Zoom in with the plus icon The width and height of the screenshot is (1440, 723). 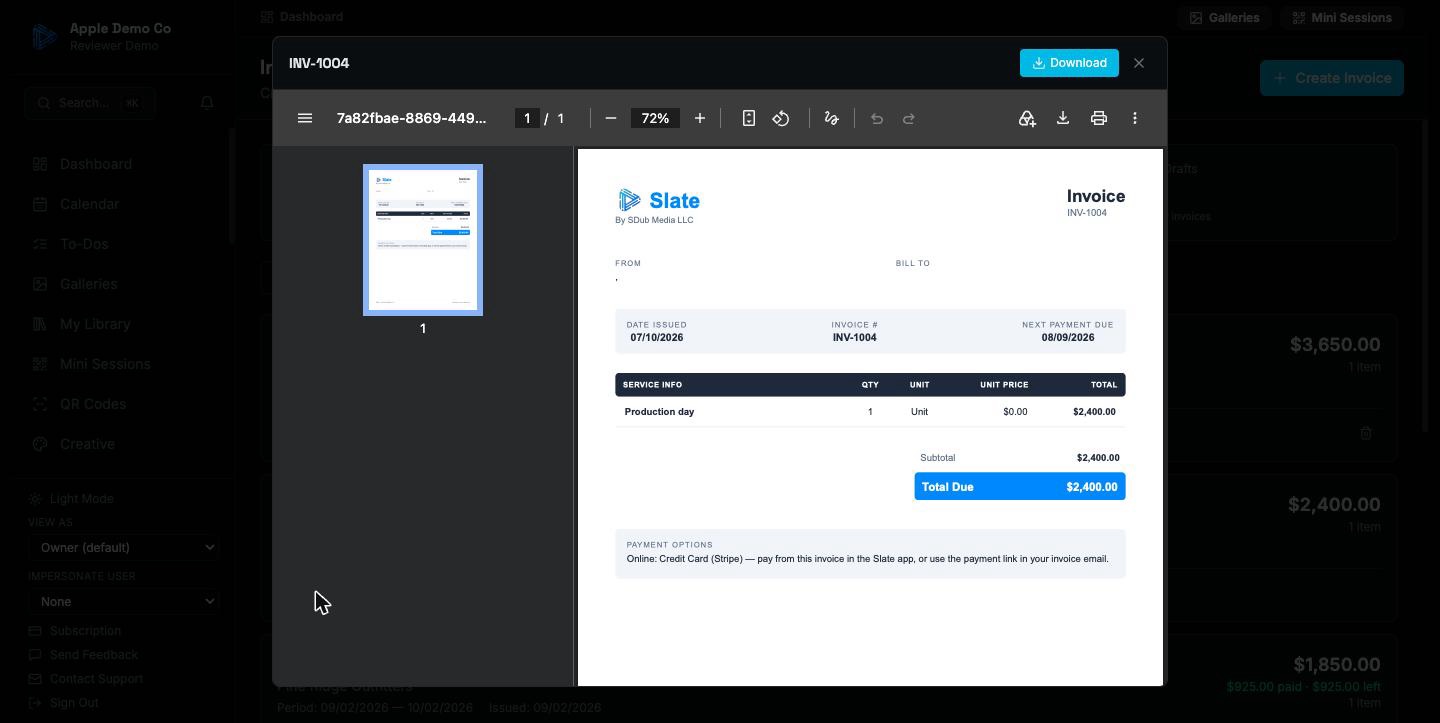[700, 118]
